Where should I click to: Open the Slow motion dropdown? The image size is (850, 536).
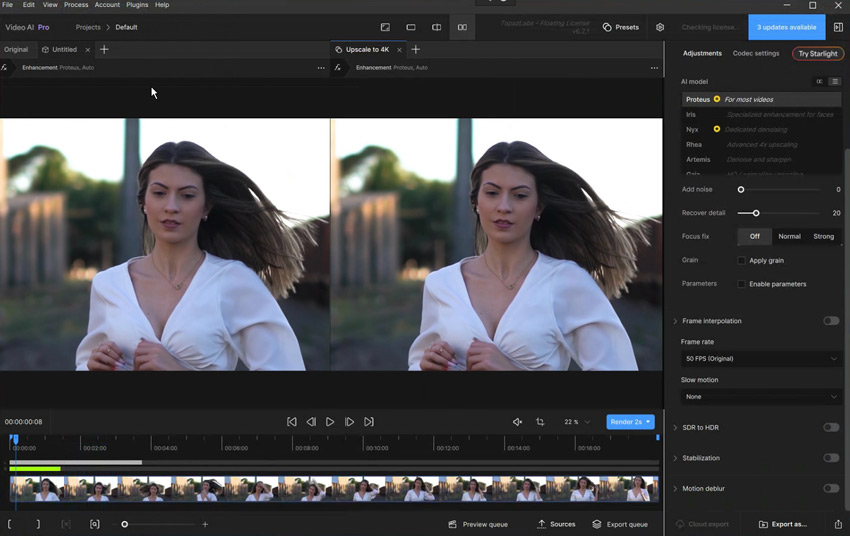761,397
